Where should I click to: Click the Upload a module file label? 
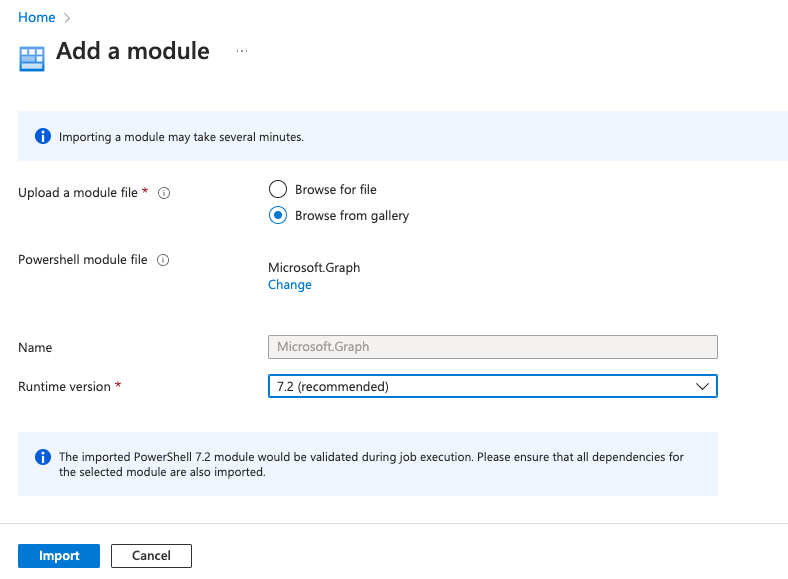tap(78, 193)
